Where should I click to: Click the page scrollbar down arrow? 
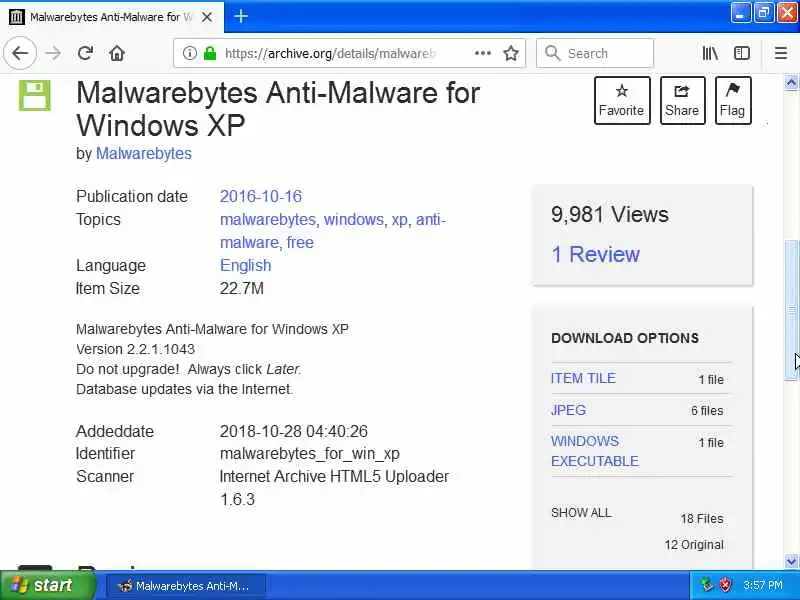coord(791,561)
